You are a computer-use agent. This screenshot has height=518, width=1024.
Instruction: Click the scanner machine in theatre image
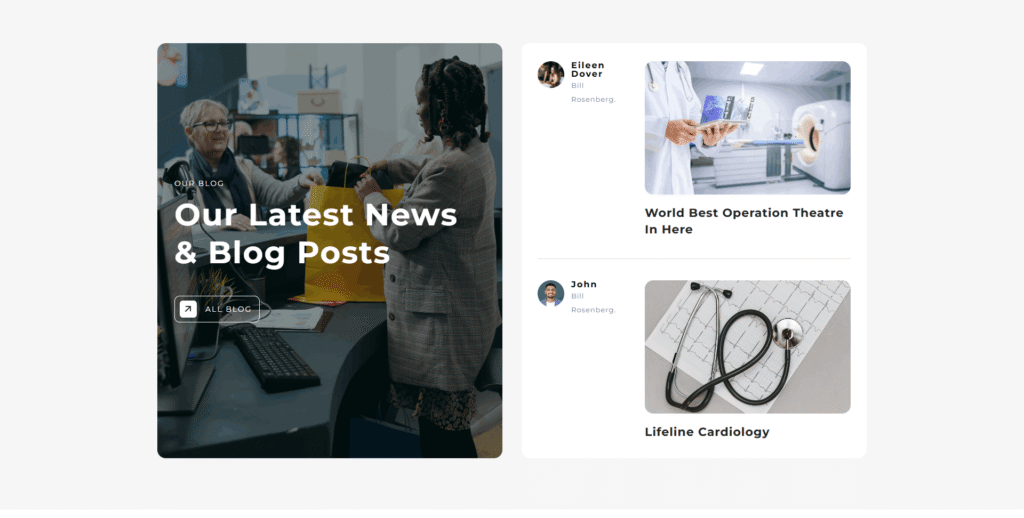[x=821, y=144]
